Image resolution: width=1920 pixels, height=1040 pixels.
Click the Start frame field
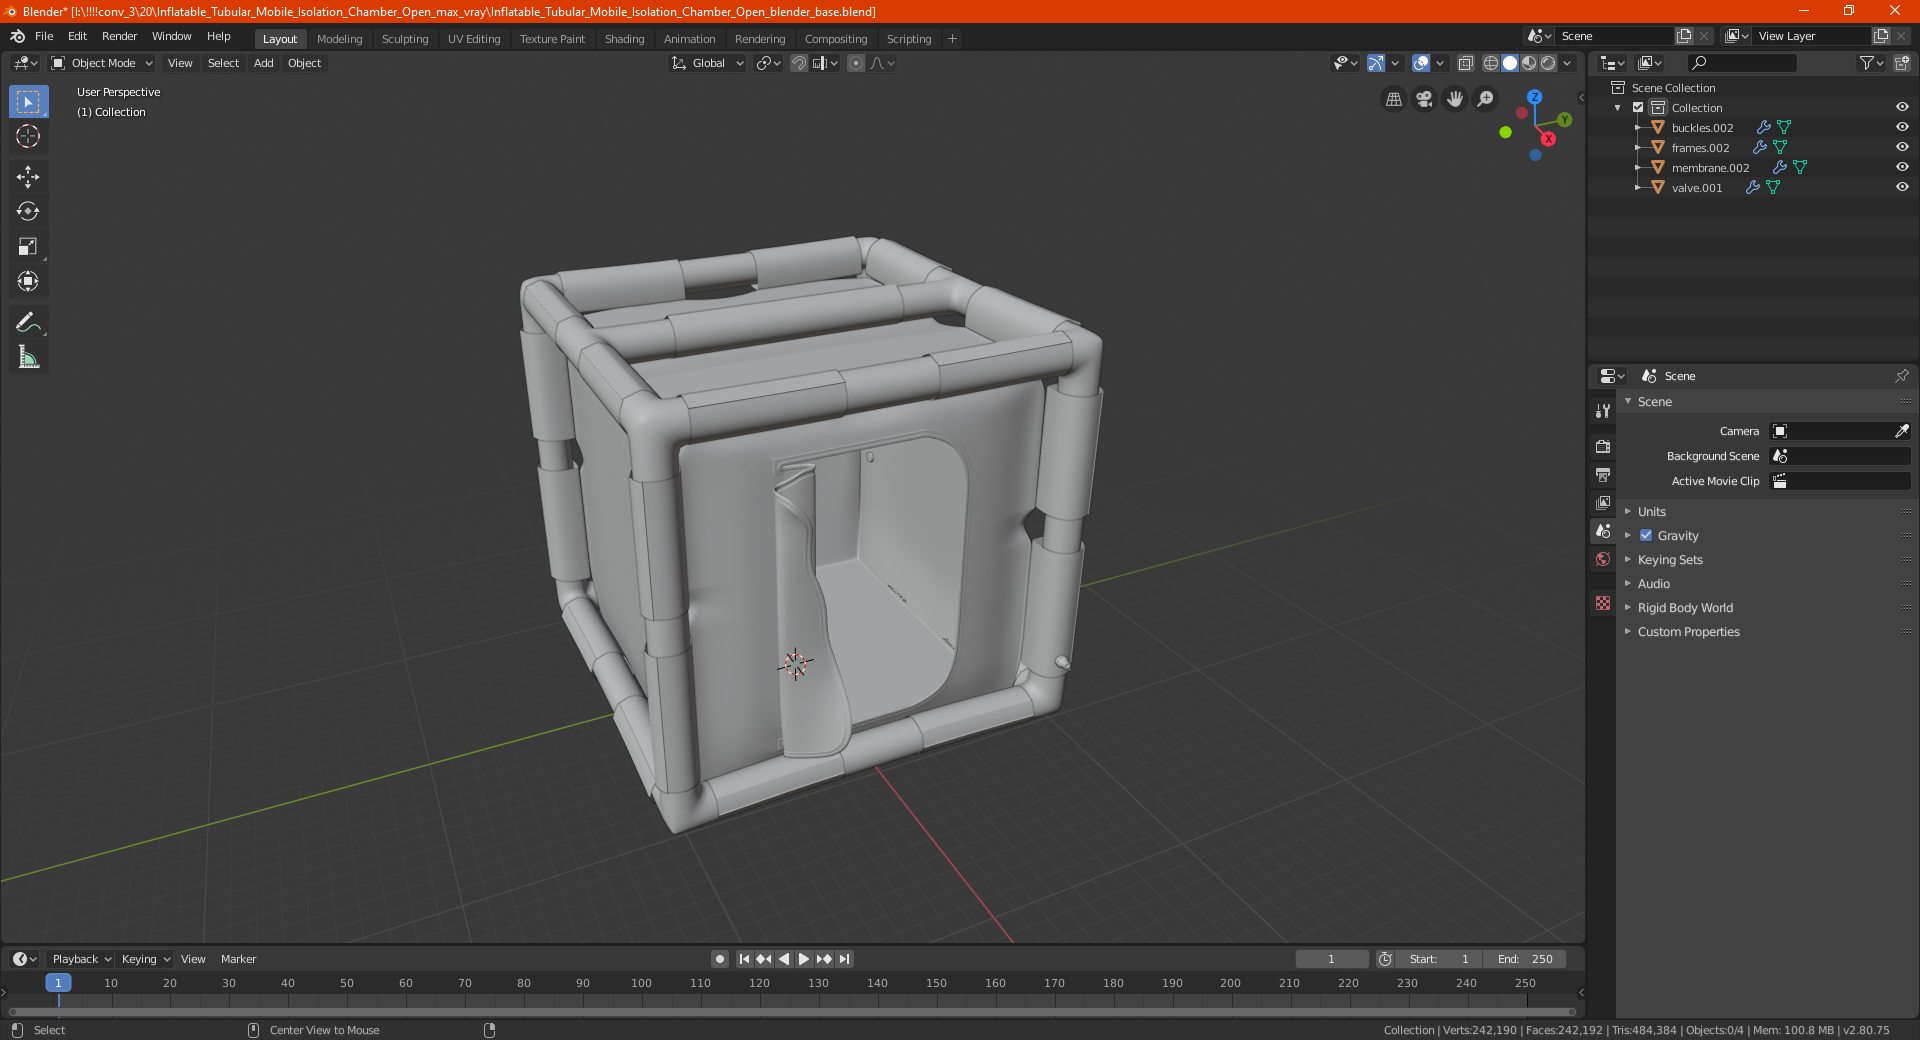[x=1439, y=959]
